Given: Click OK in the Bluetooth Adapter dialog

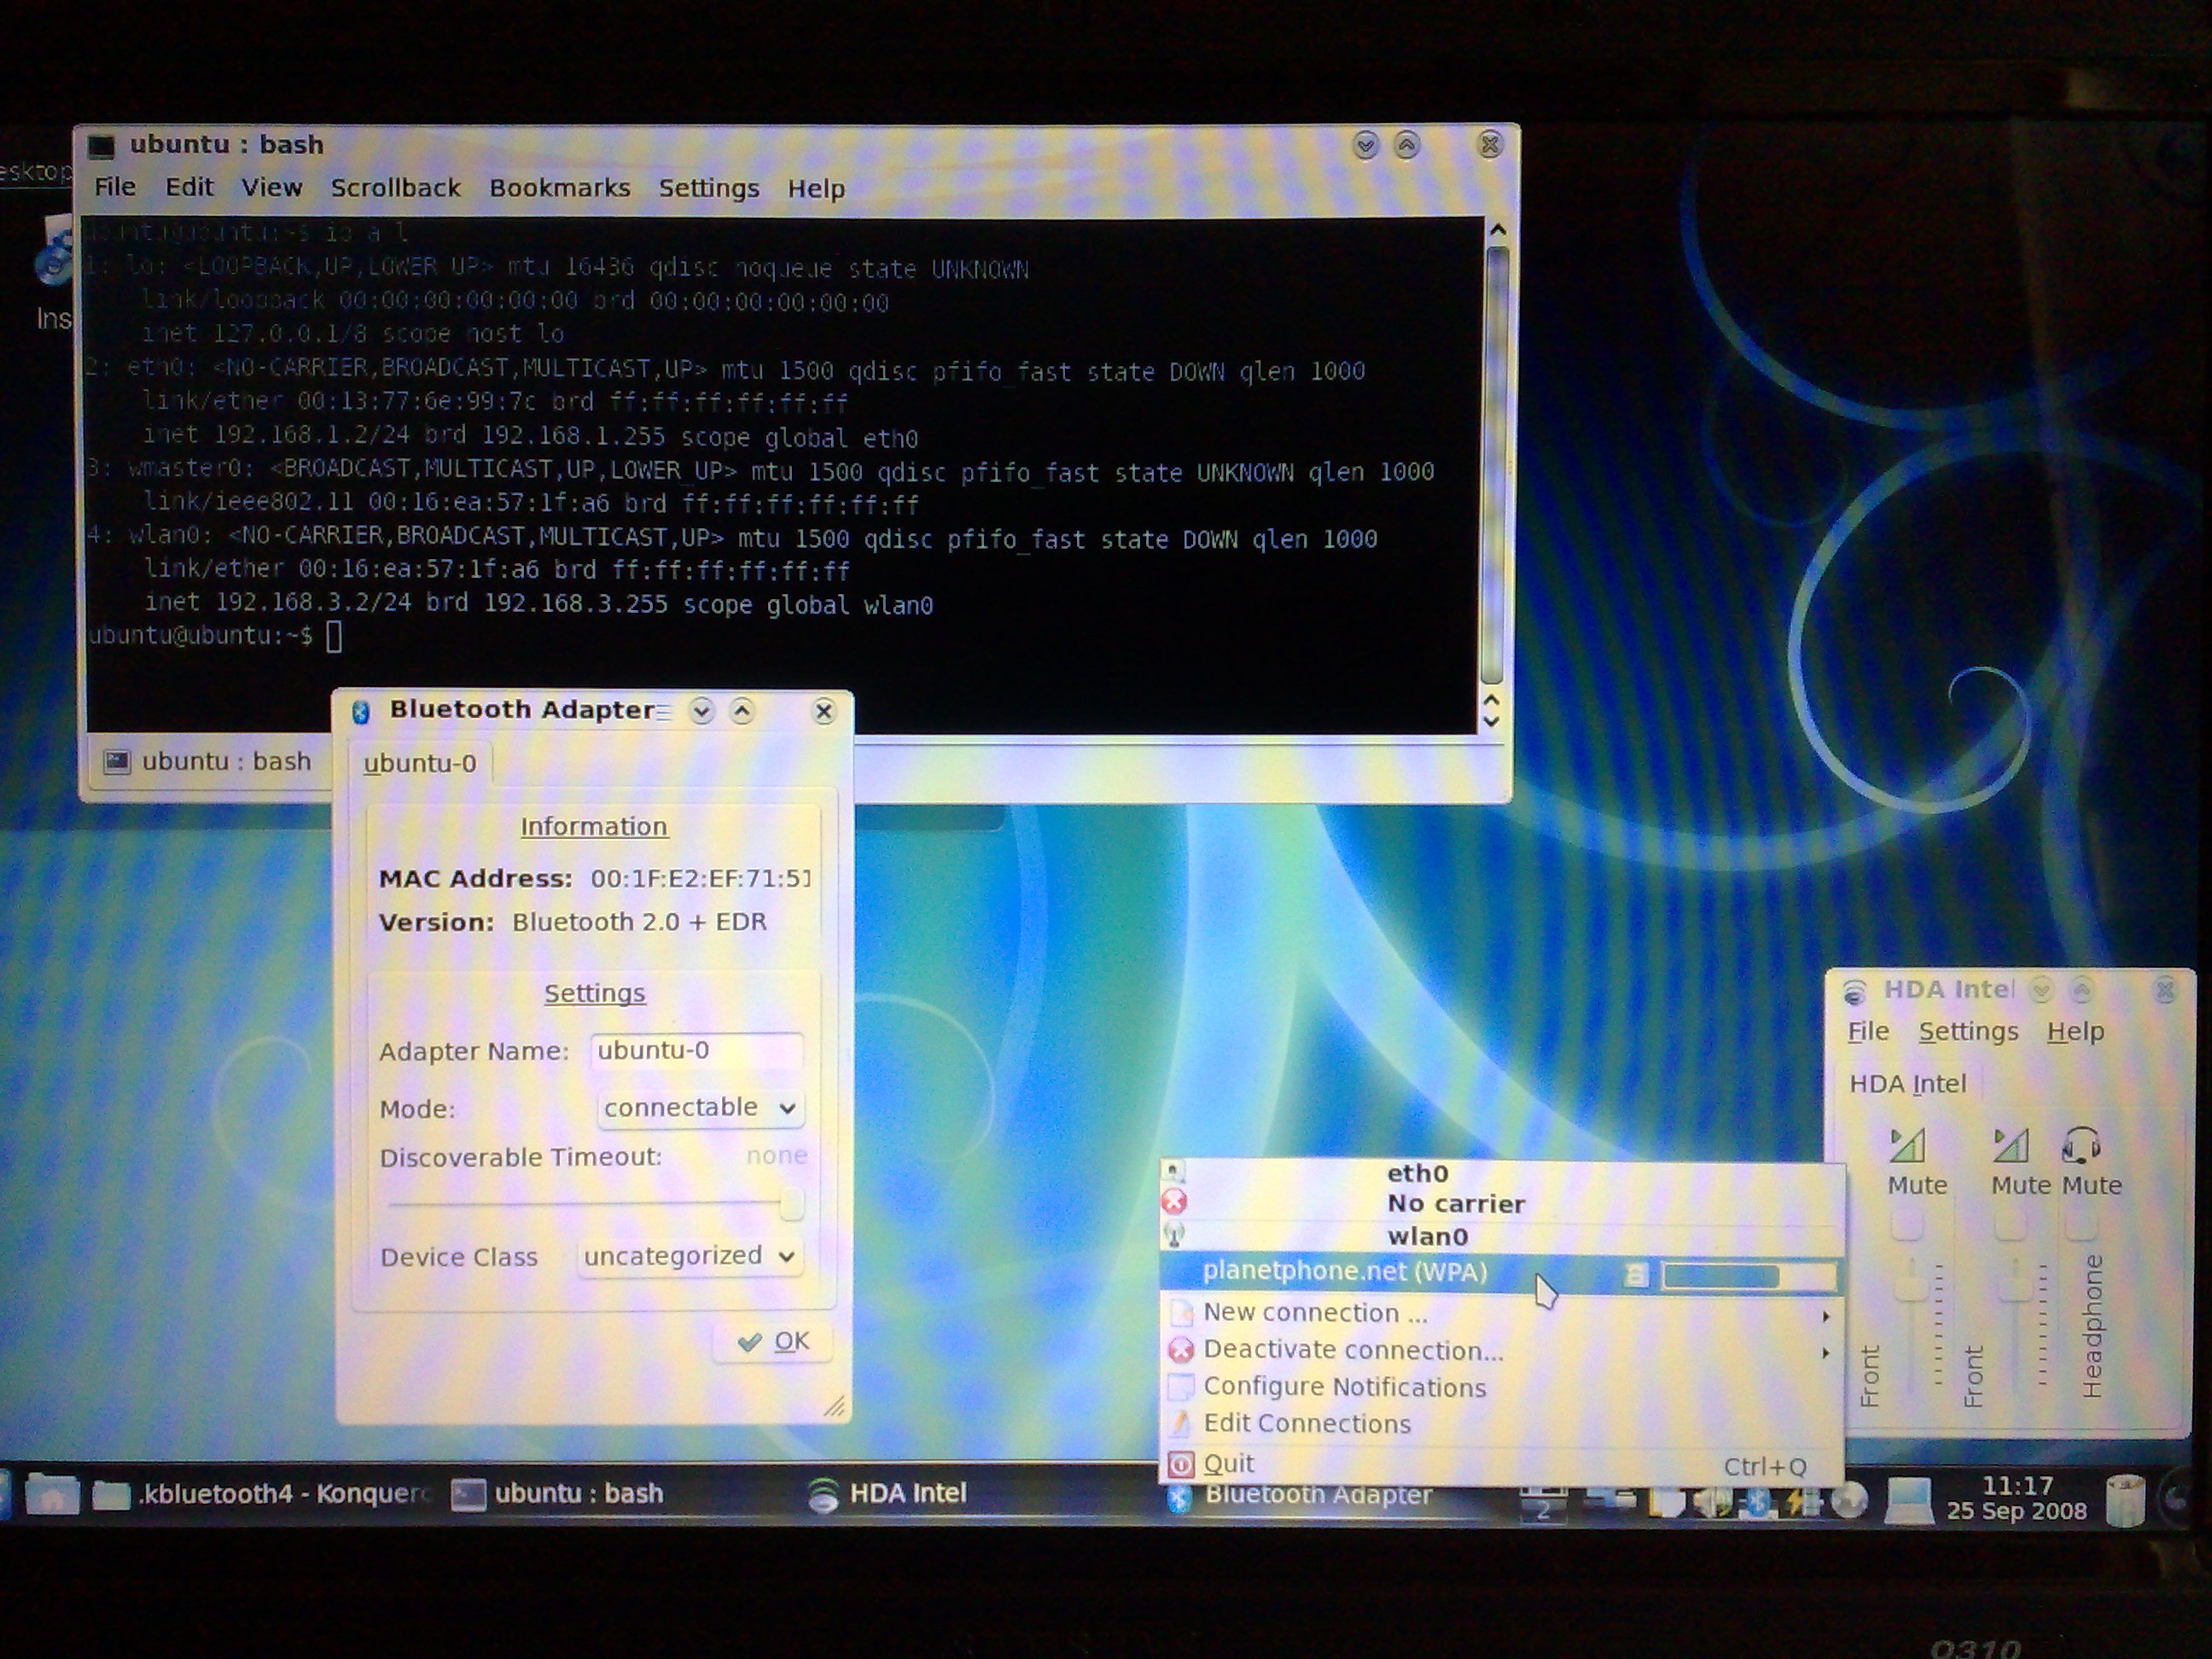Looking at the screenshot, I should click(x=773, y=1342).
